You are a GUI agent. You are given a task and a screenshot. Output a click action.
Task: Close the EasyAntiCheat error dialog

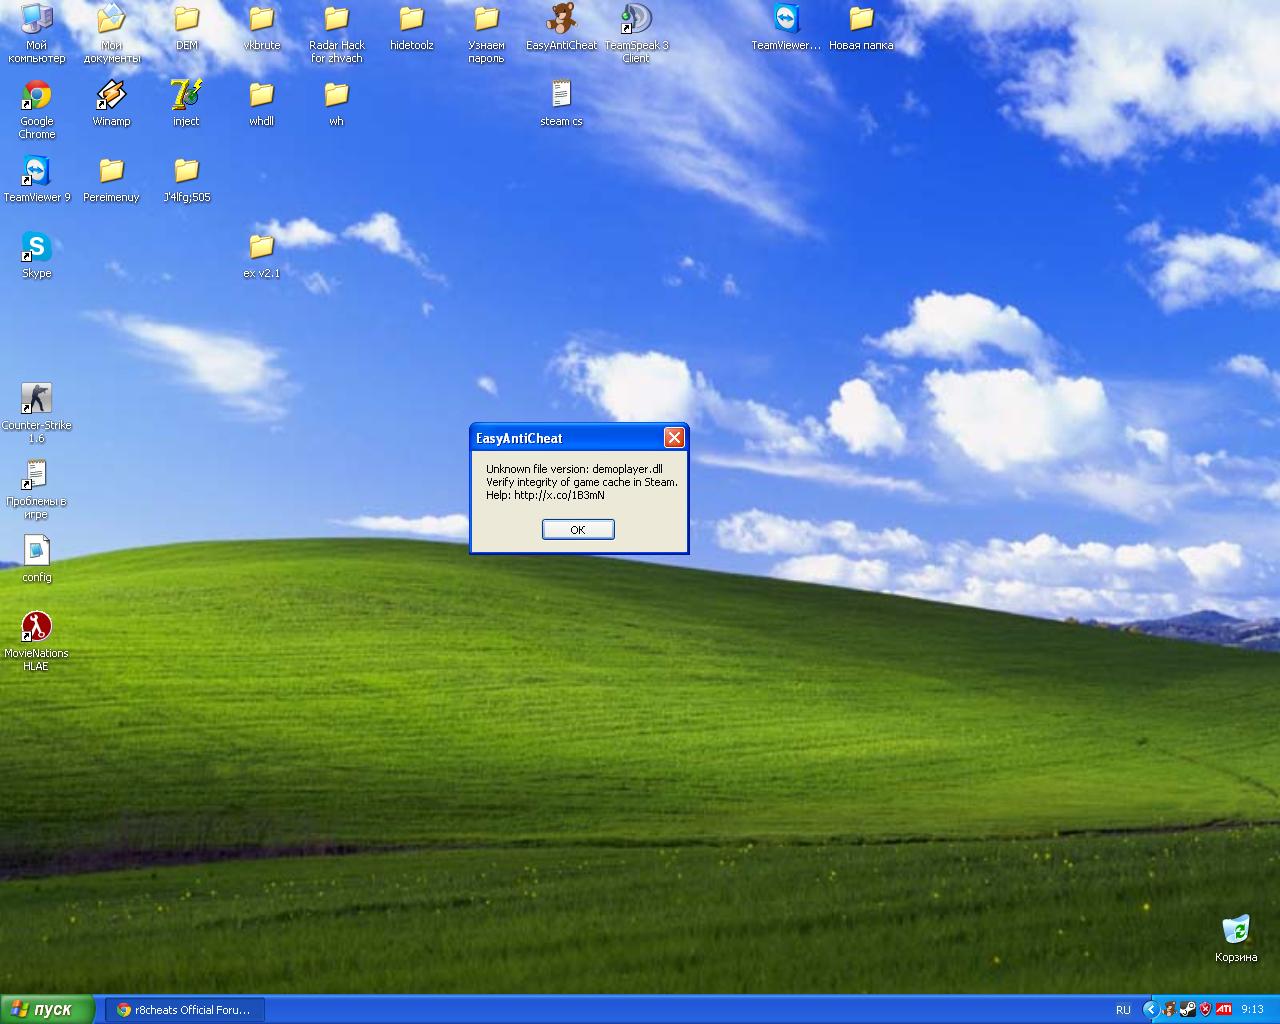pyautogui.click(x=674, y=437)
